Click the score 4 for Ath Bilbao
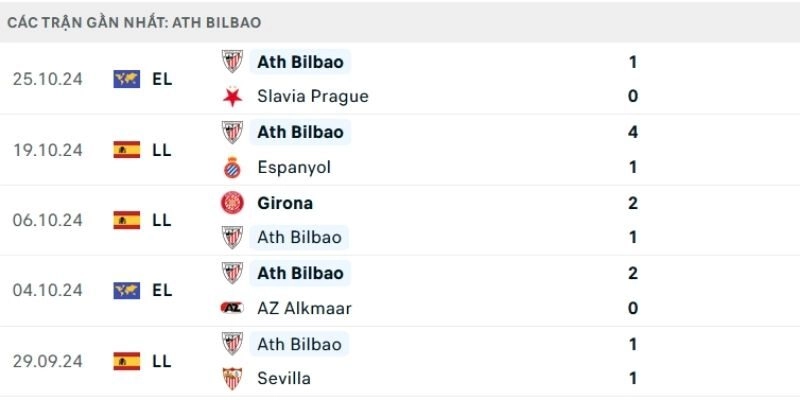The height and width of the screenshot is (400, 800). (633, 132)
